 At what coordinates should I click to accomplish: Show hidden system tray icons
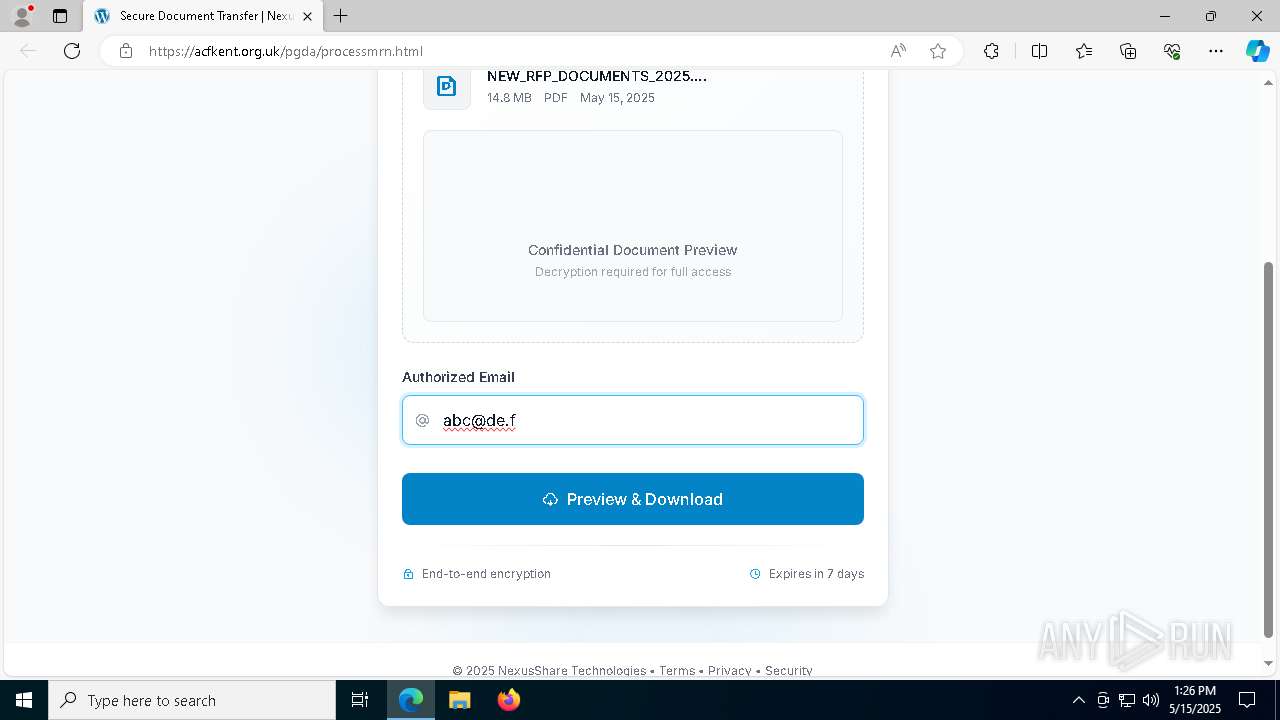pos(1078,700)
